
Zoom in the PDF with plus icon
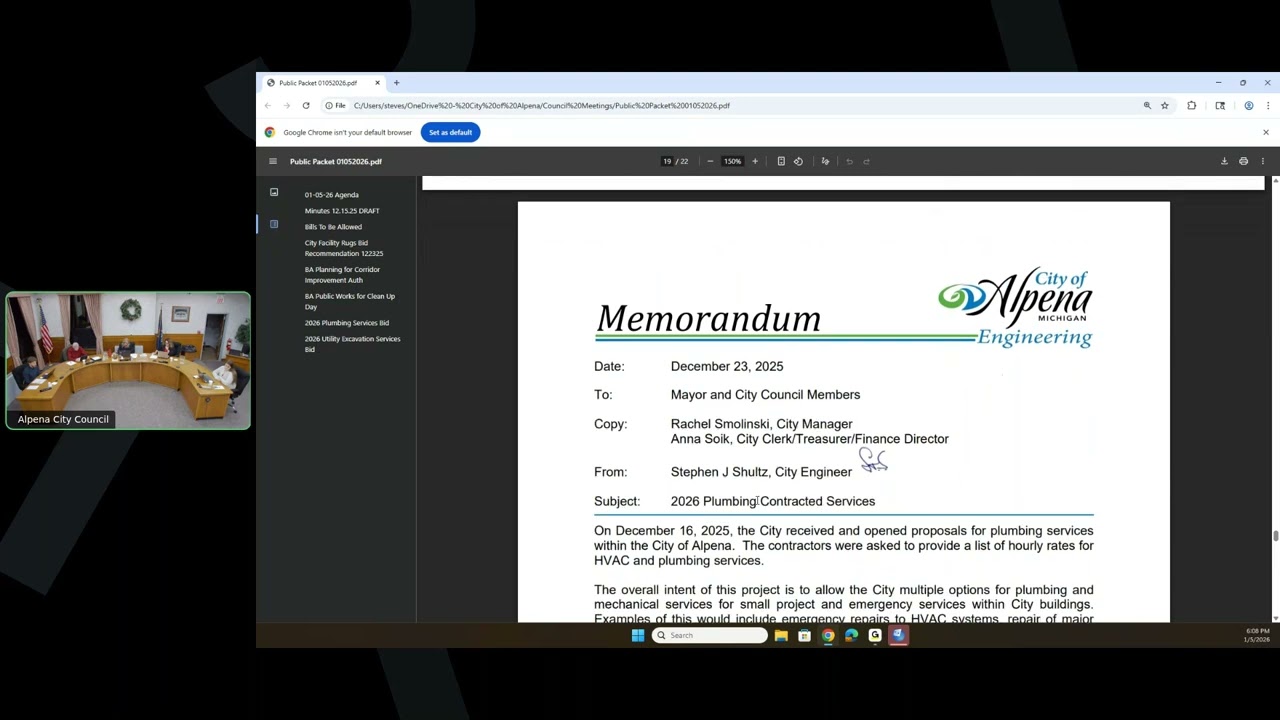(x=755, y=161)
